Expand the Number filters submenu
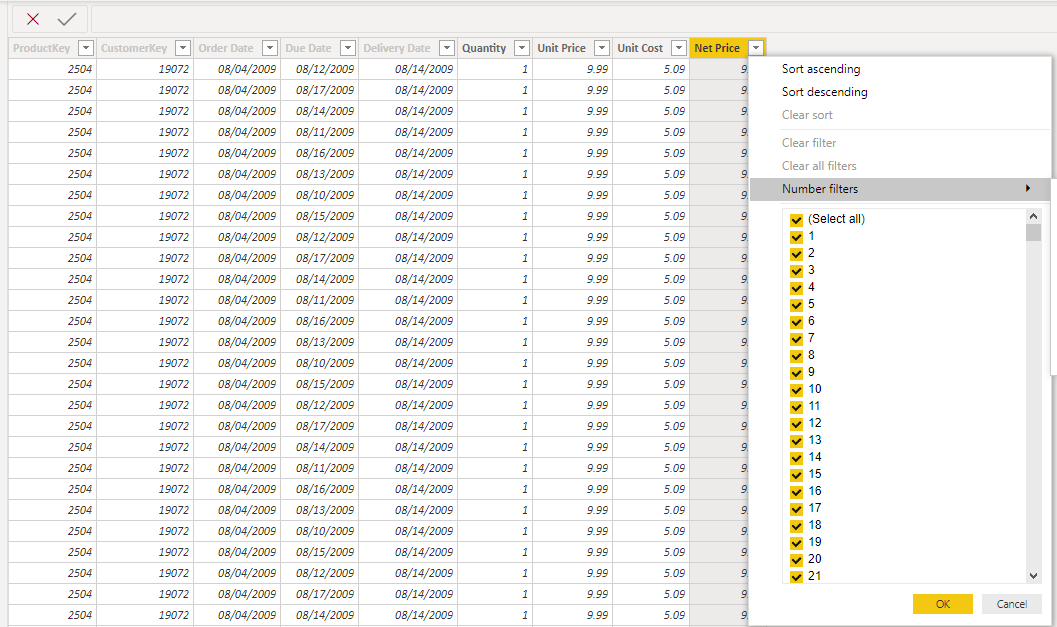The height and width of the screenshot is (627, 1057). pos(900,189)
